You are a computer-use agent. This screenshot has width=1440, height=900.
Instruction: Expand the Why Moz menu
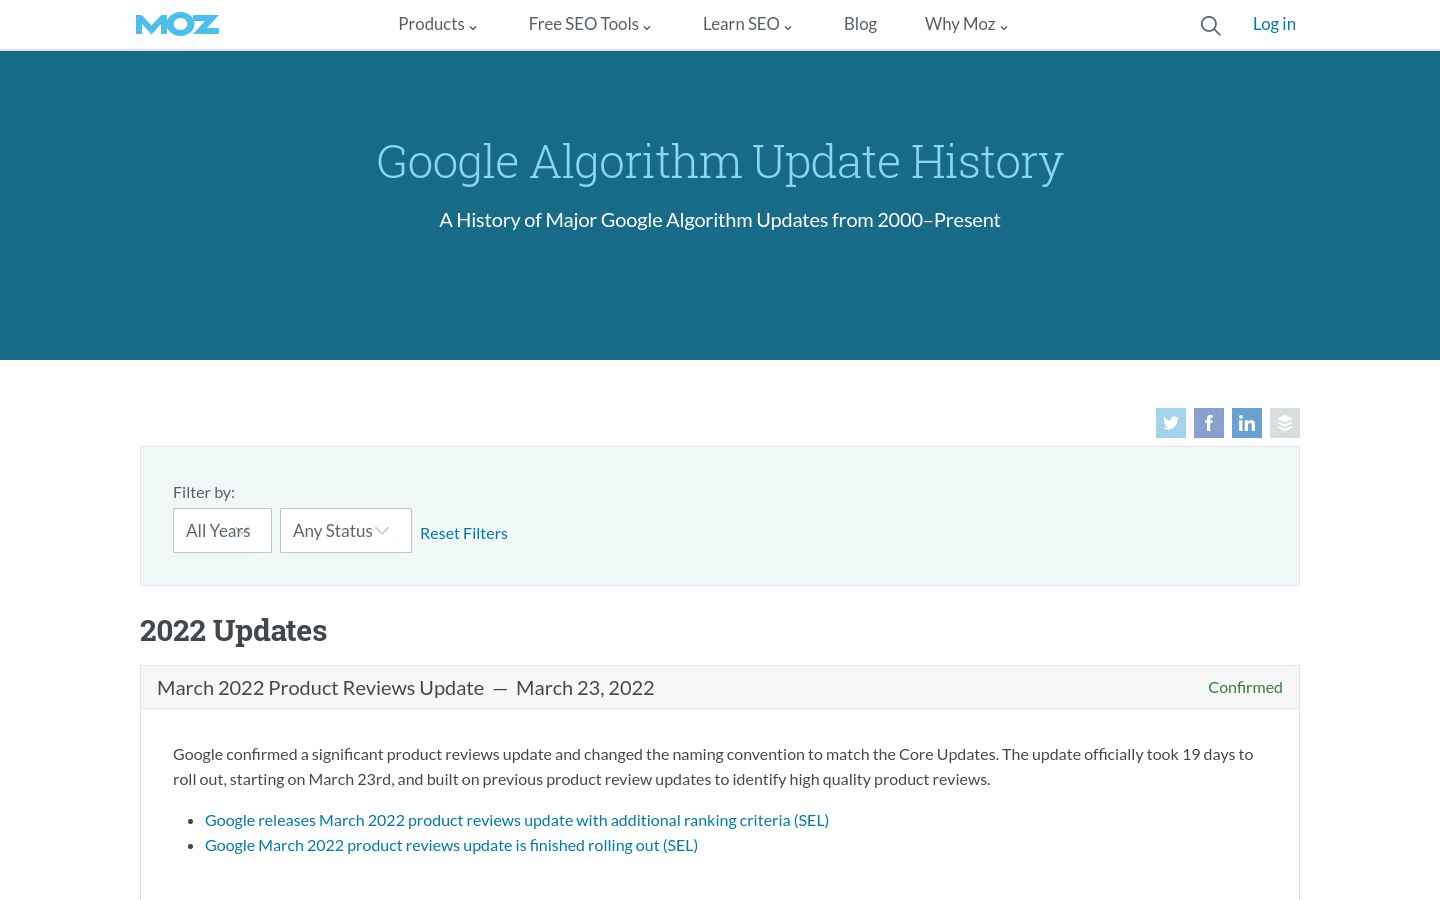click(x=966, y=24)
